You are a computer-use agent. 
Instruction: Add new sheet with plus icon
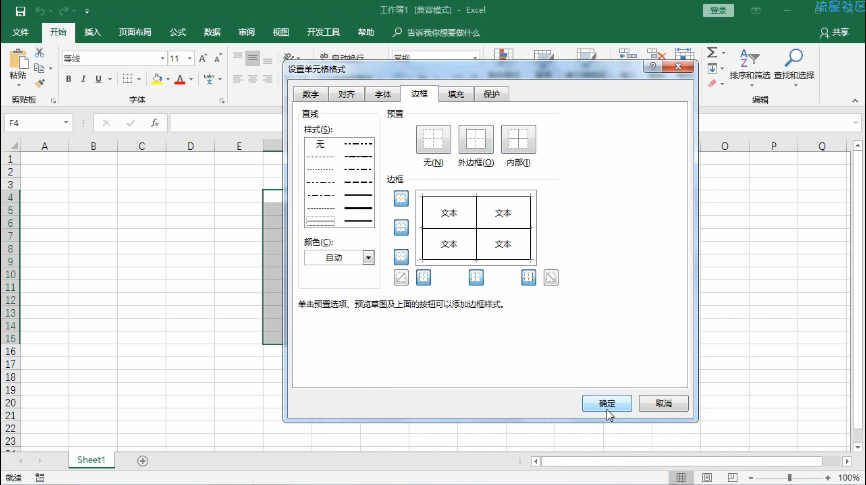point(142,461)
